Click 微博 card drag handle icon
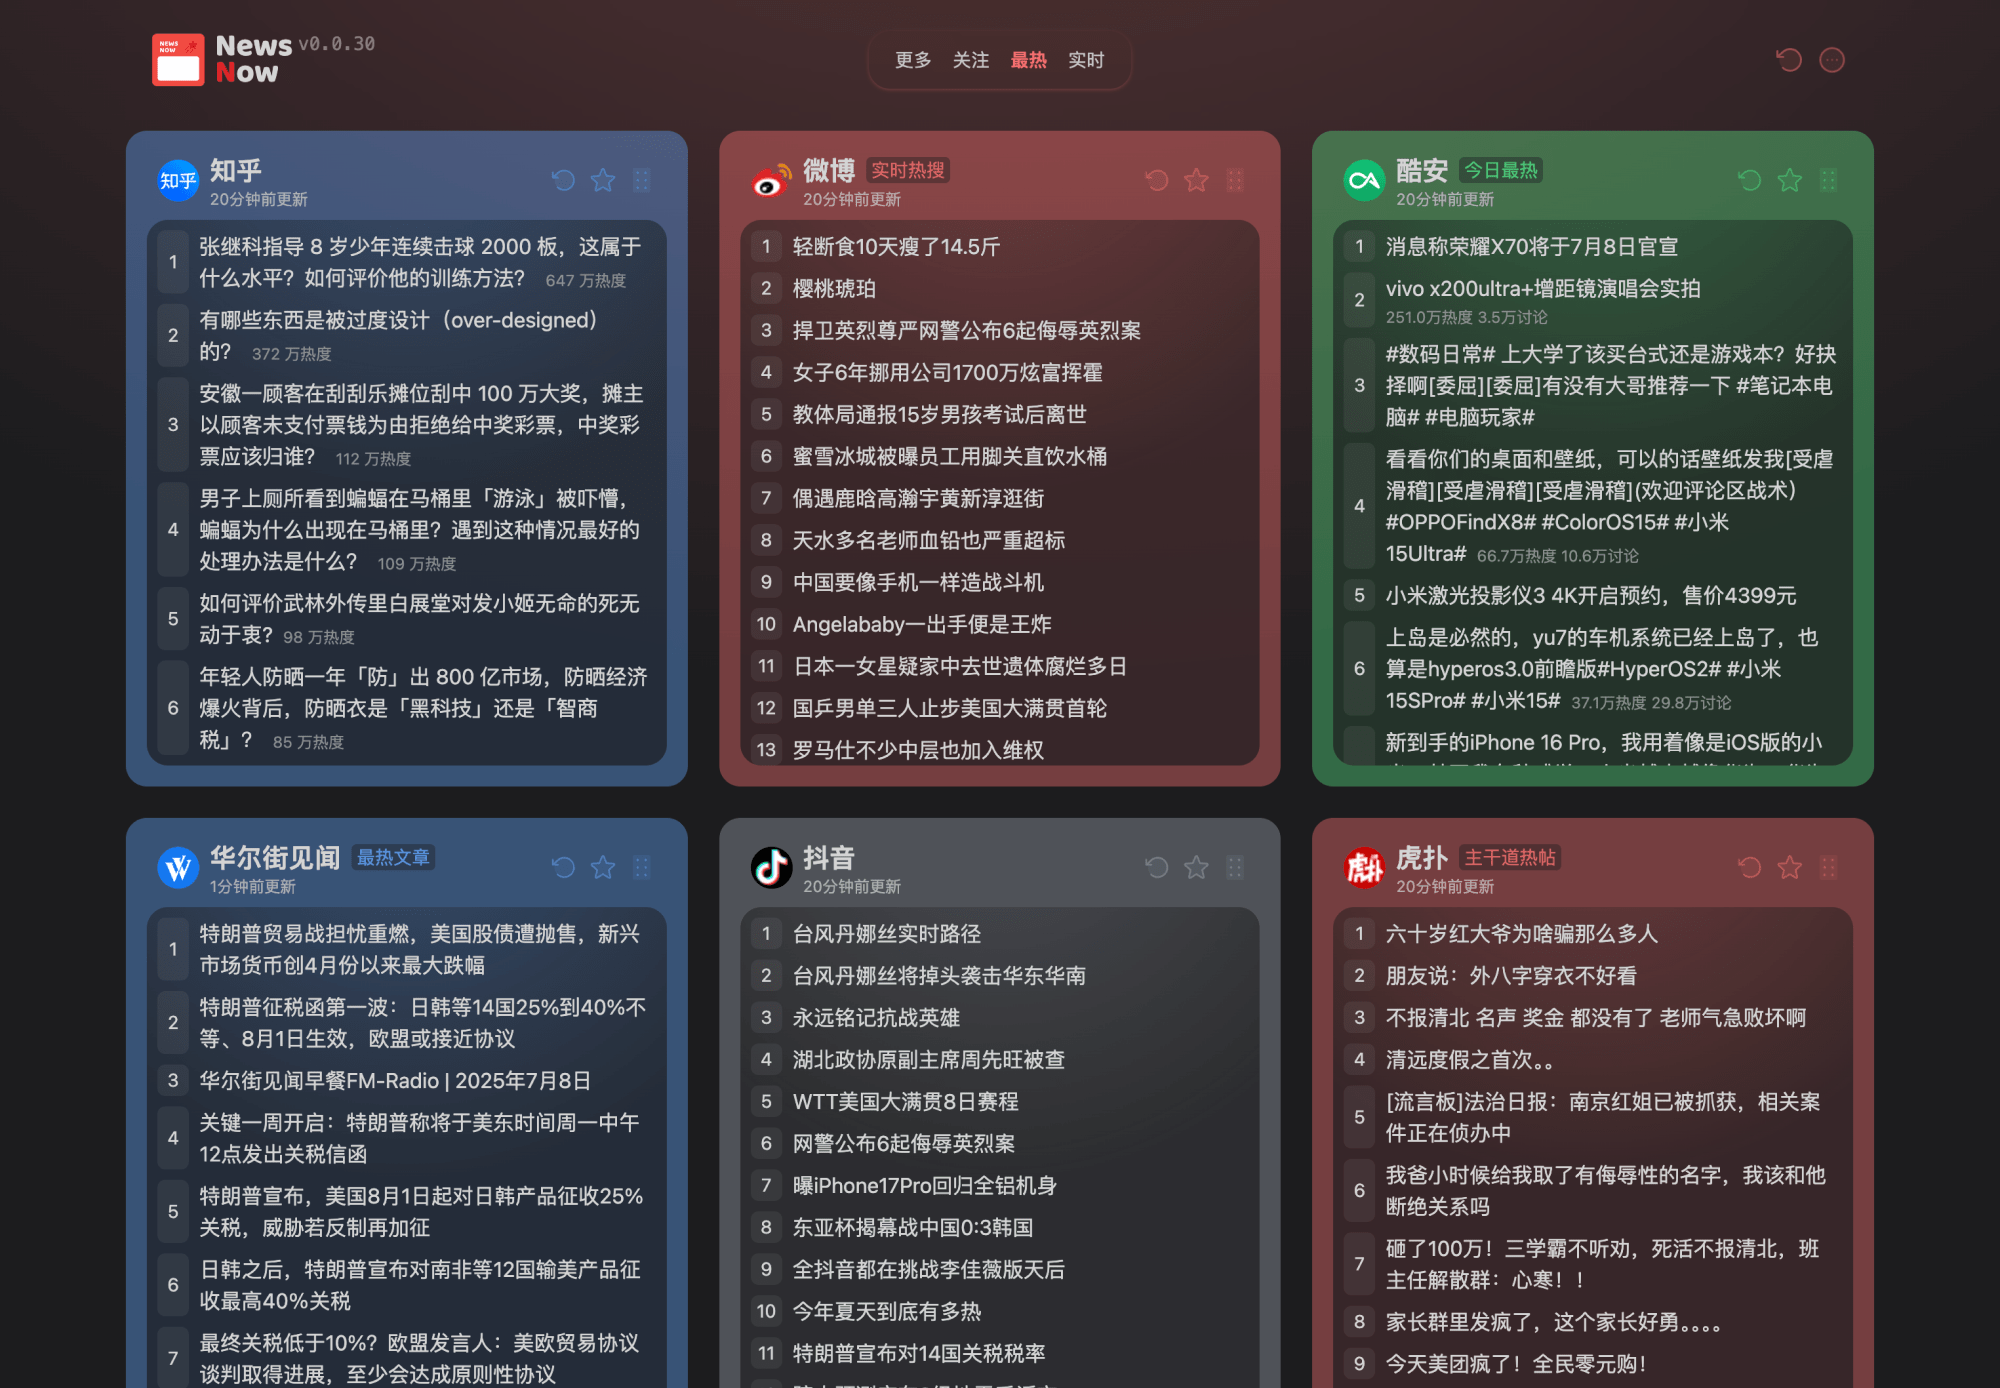 pyautogui.click(x=1235, y=180)
